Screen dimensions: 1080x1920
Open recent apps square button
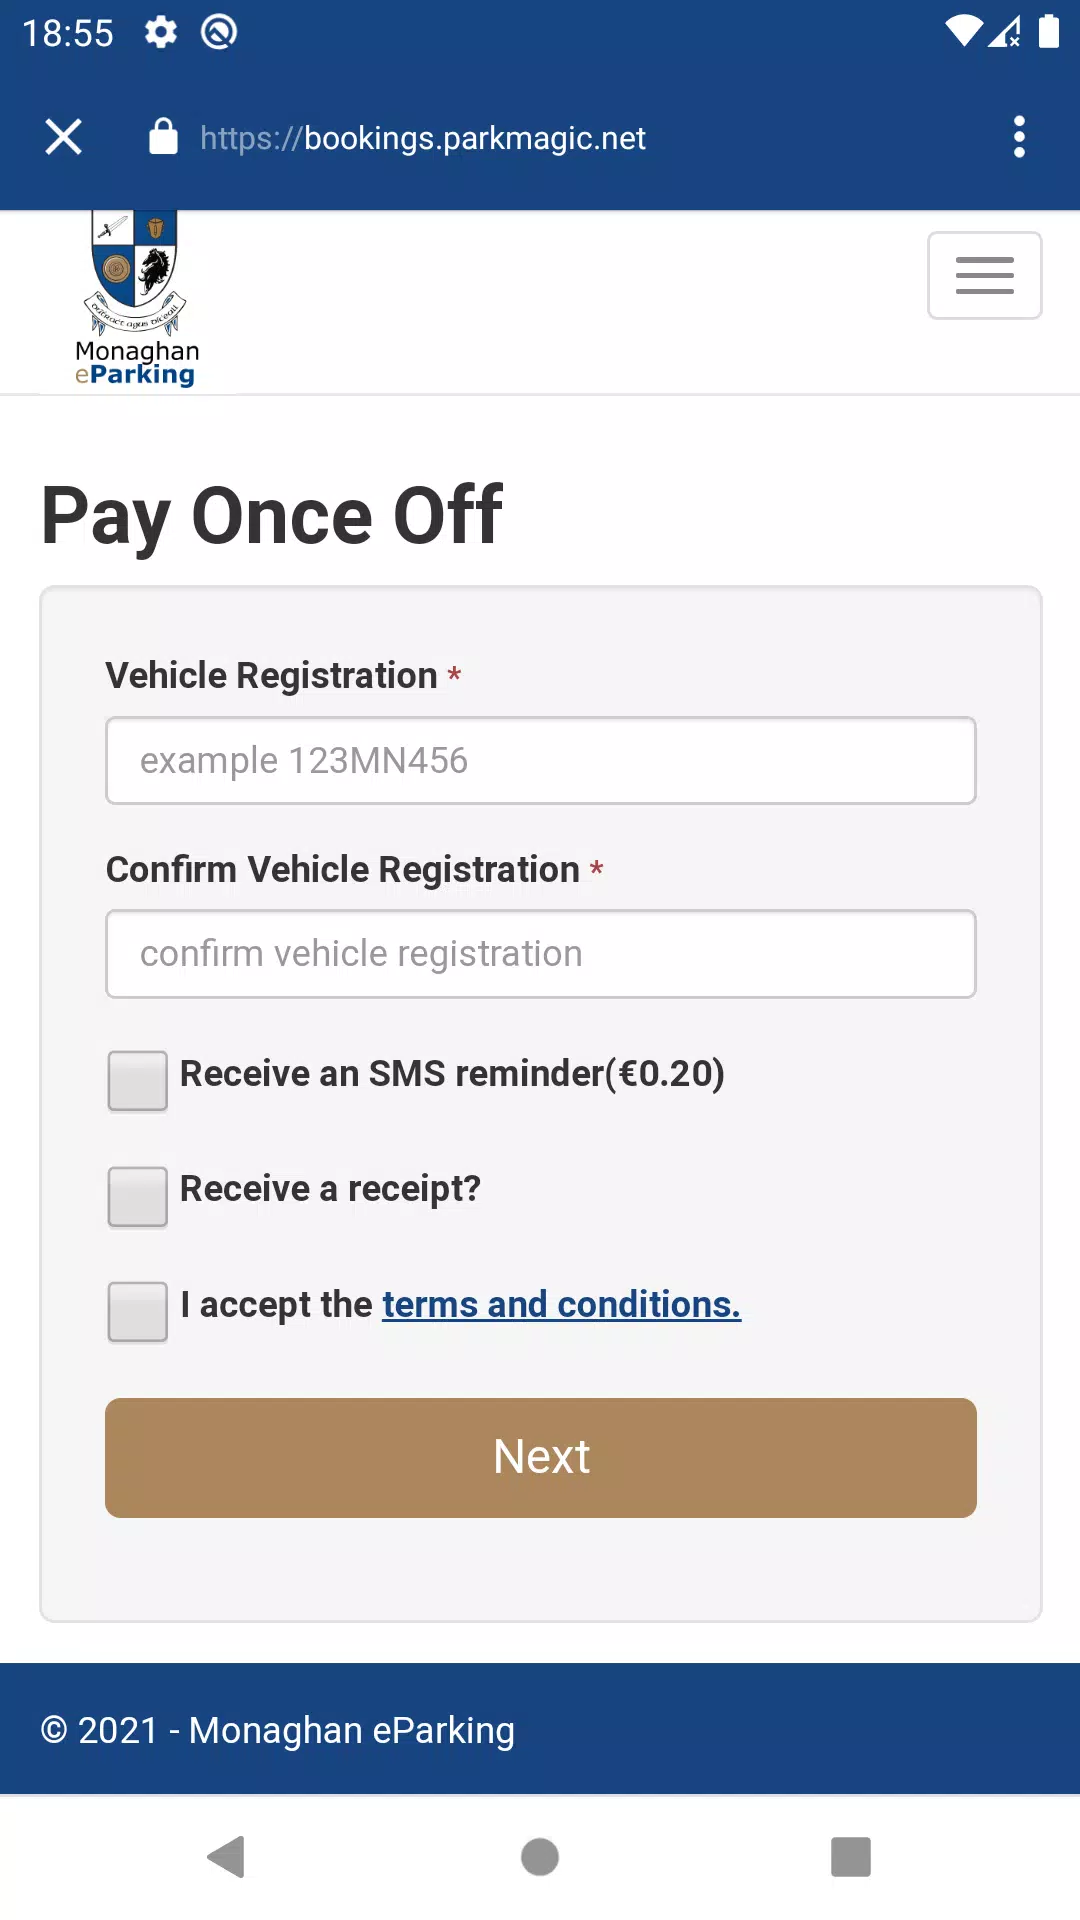851,1857
